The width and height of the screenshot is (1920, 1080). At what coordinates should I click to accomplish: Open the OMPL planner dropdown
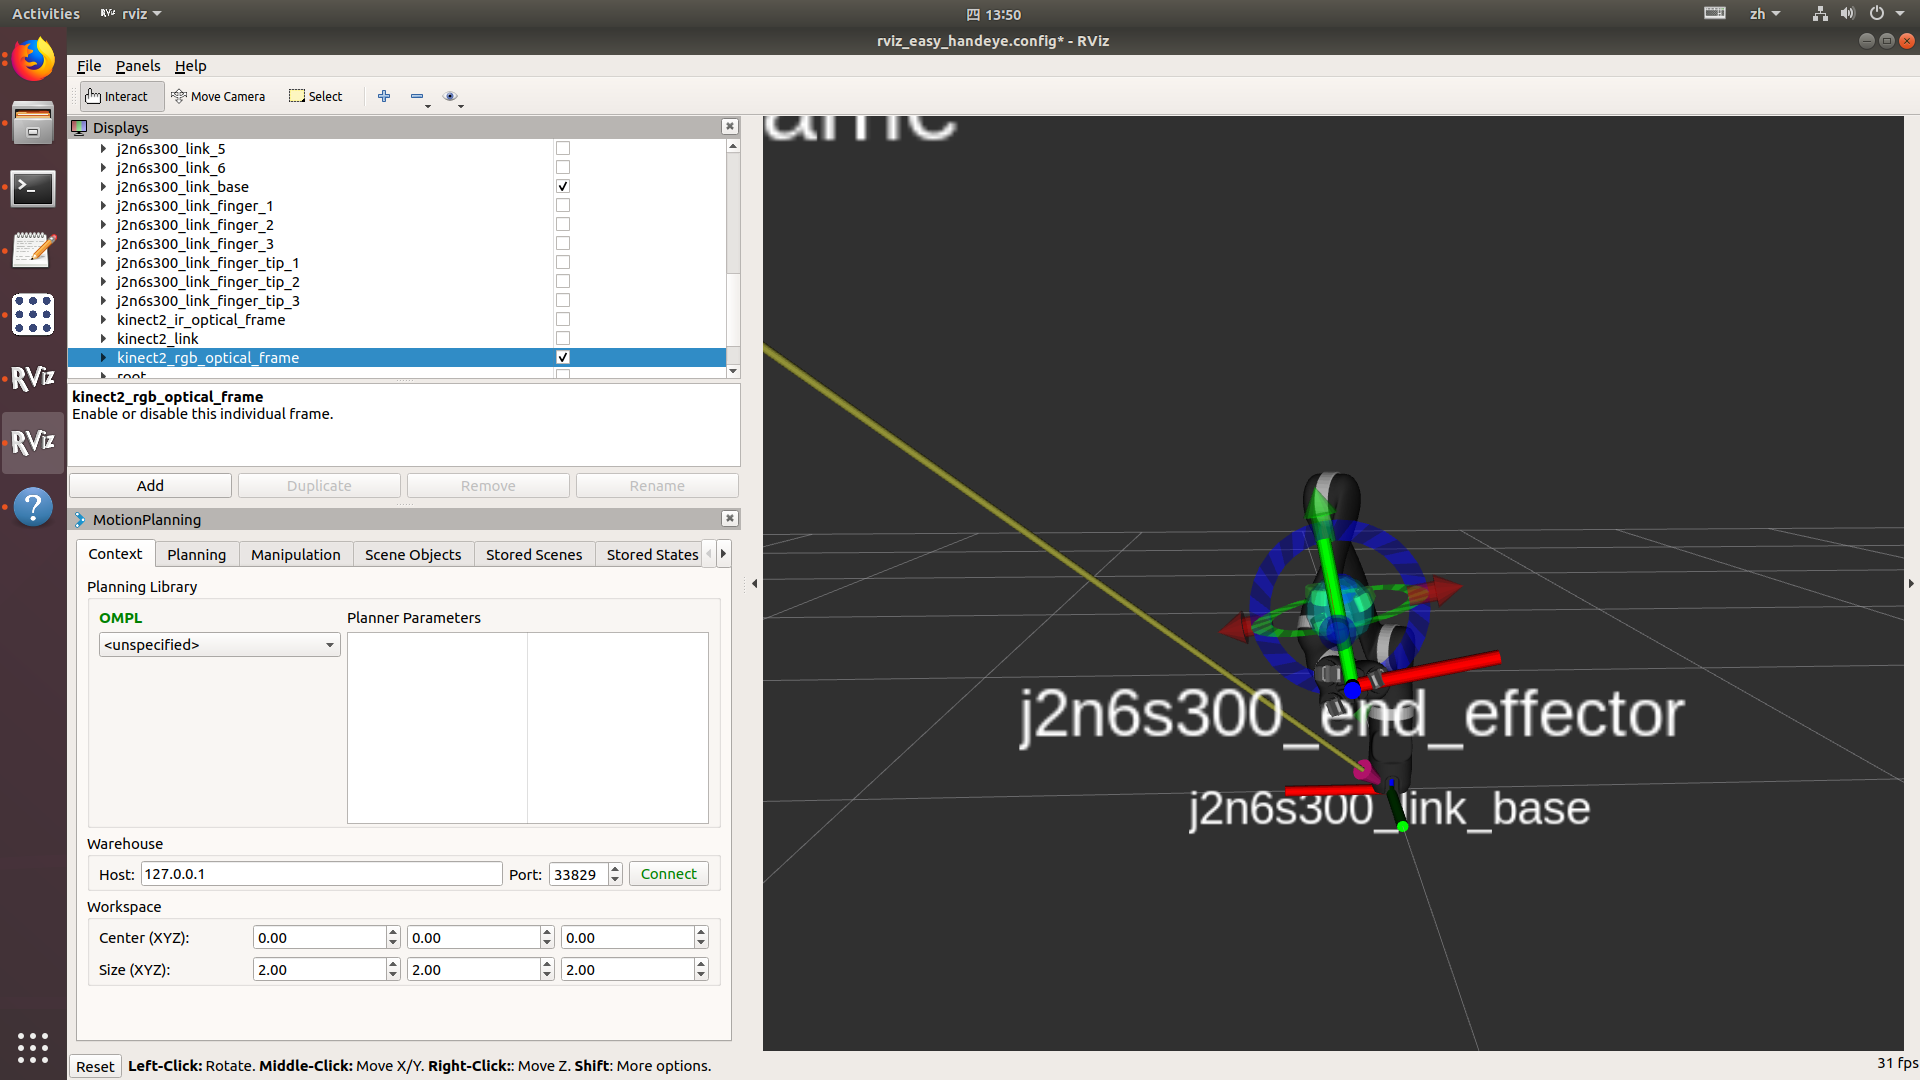click(x=219, y=644)
